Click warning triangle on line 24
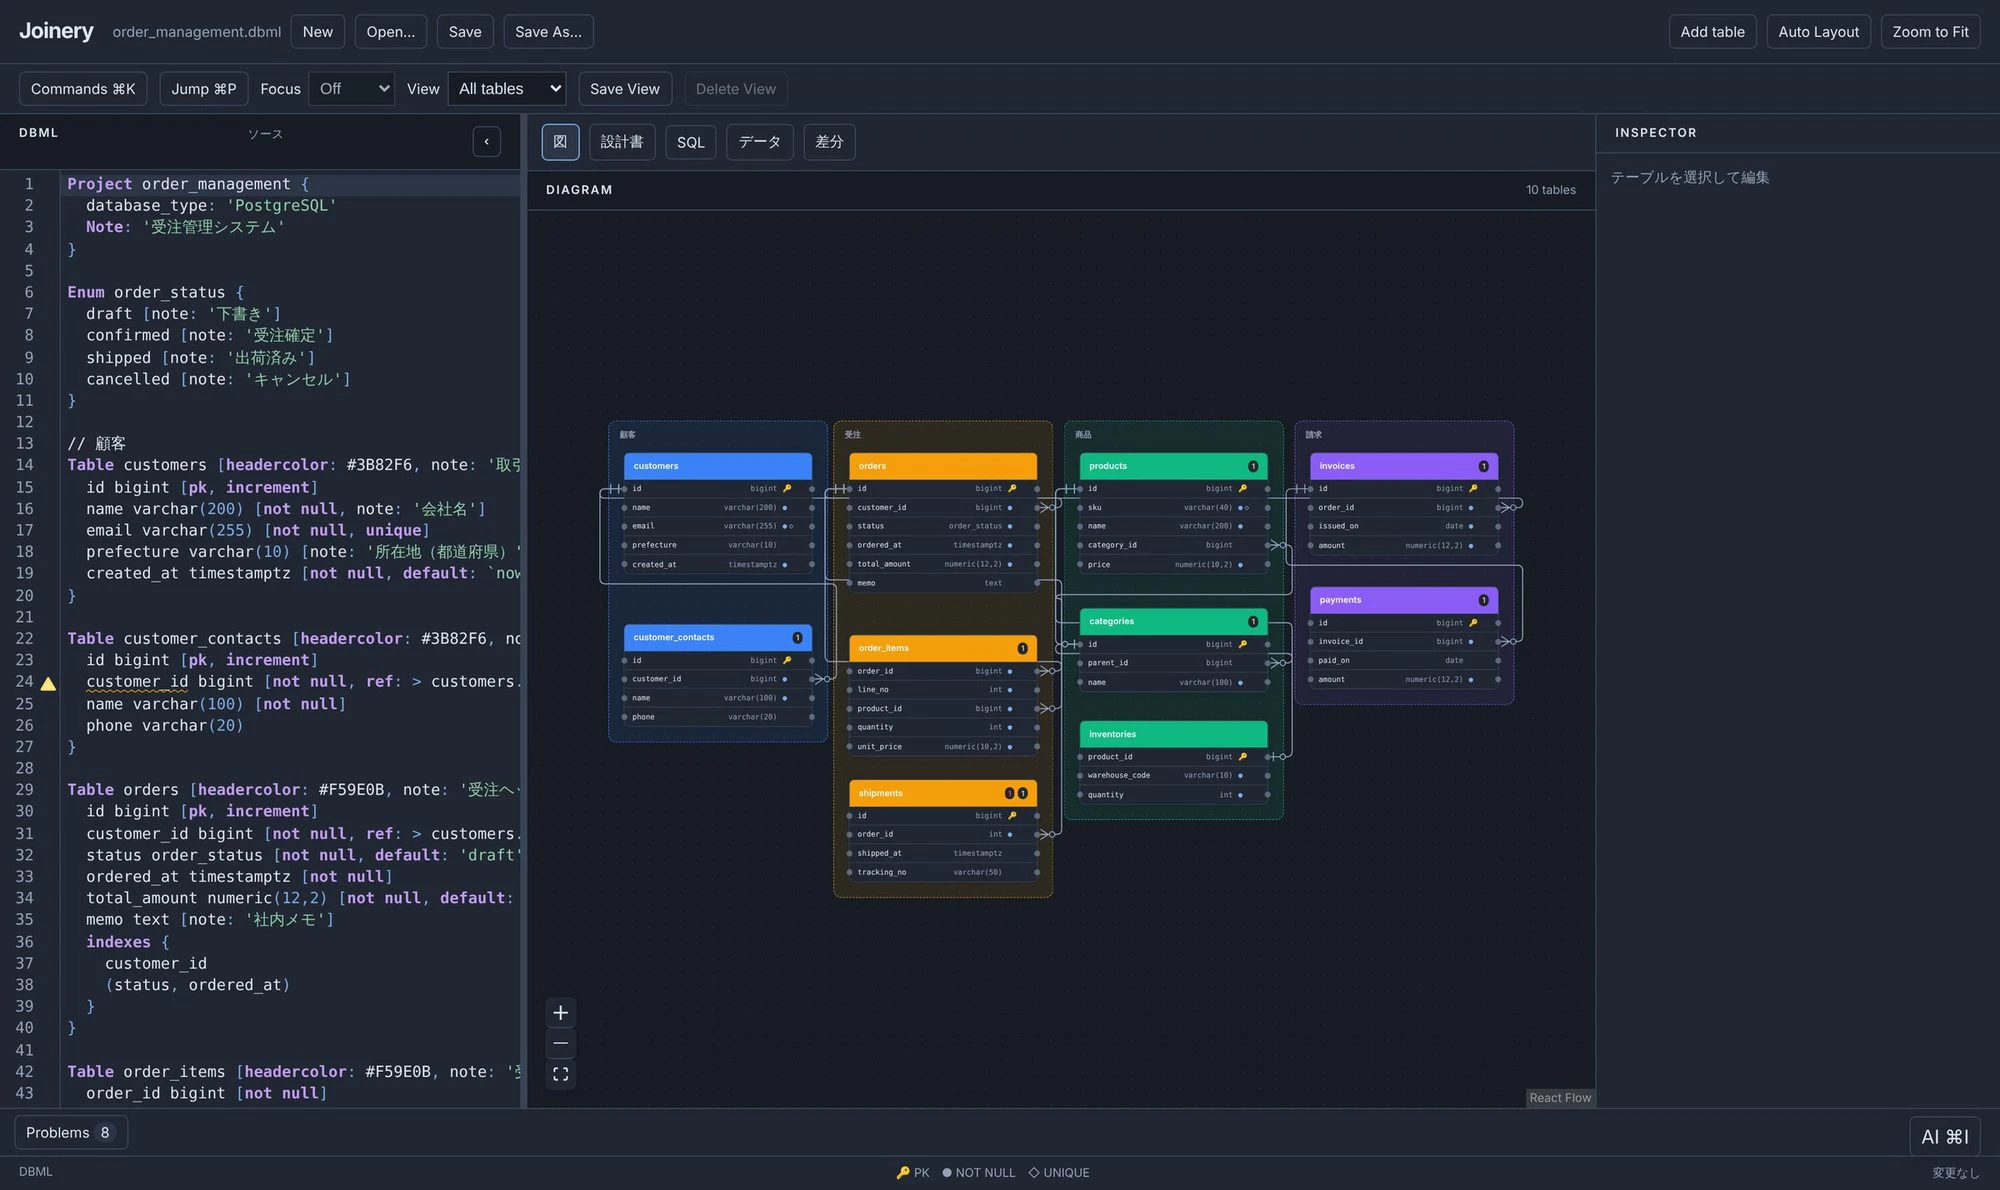2000x1190 pixels. 48,684
